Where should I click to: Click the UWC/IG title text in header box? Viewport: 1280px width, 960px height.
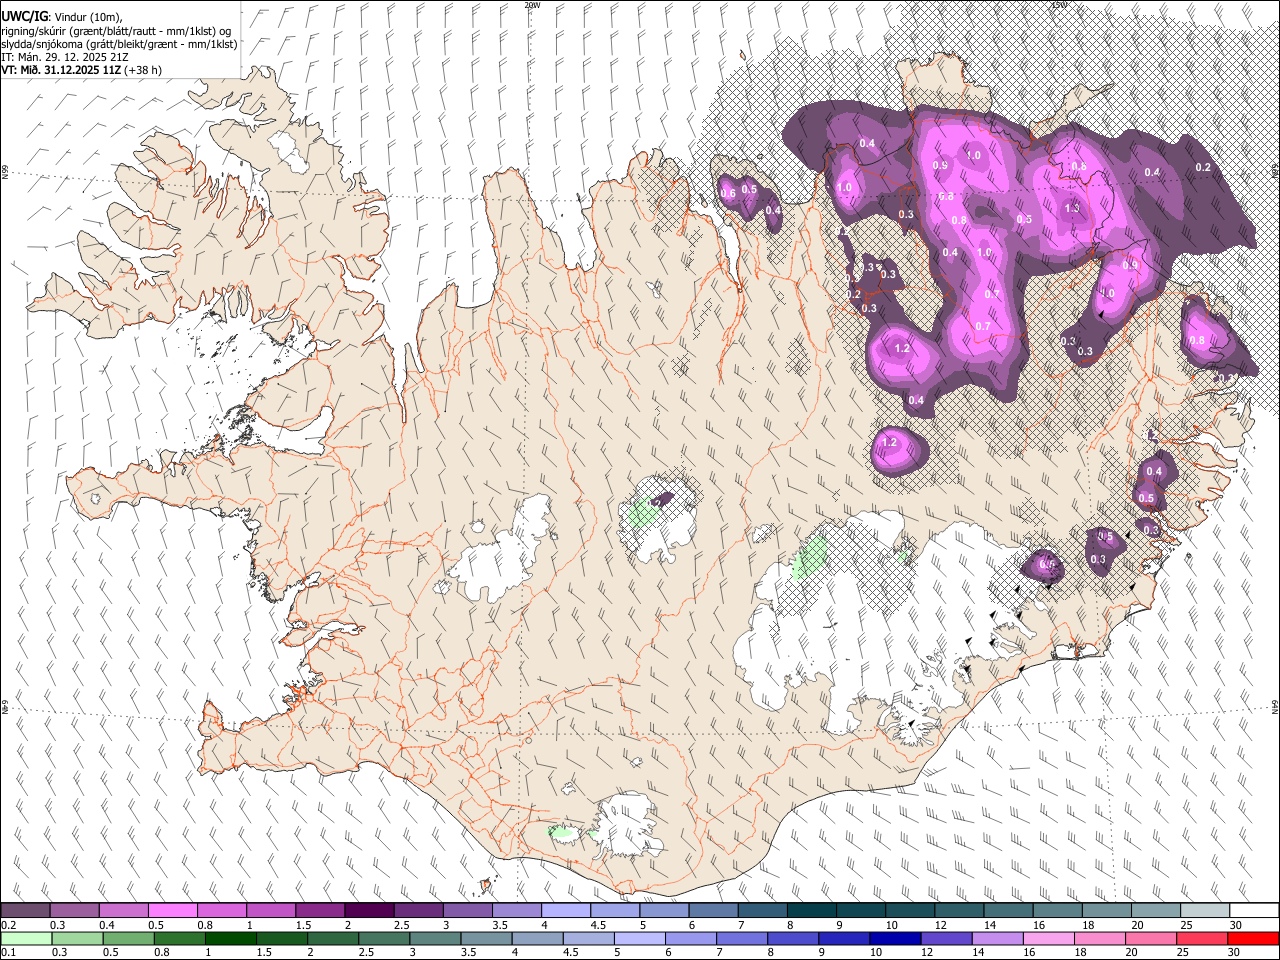point(23,17)
